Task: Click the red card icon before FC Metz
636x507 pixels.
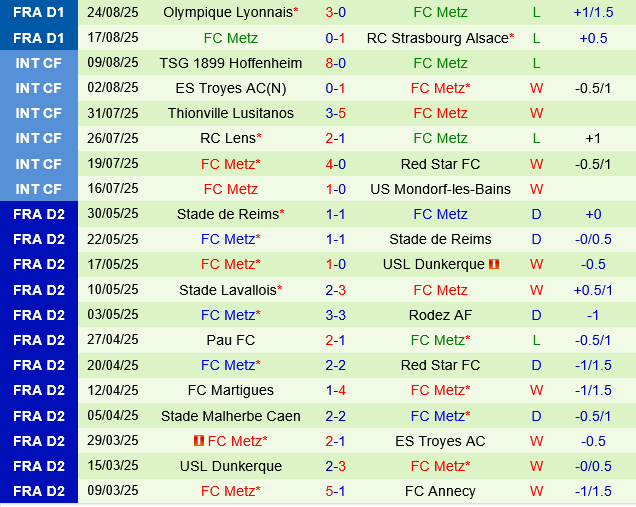Action: [198, 441]
